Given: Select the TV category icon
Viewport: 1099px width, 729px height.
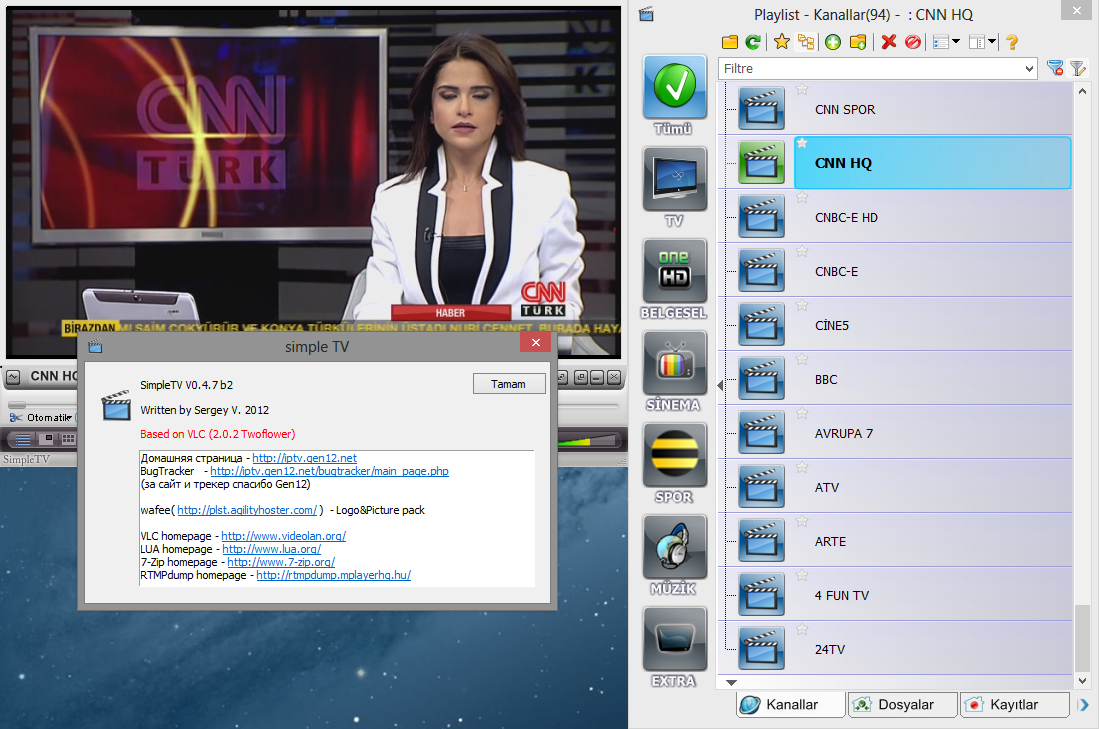Looking at the screenshot, I should click(674, 179).
